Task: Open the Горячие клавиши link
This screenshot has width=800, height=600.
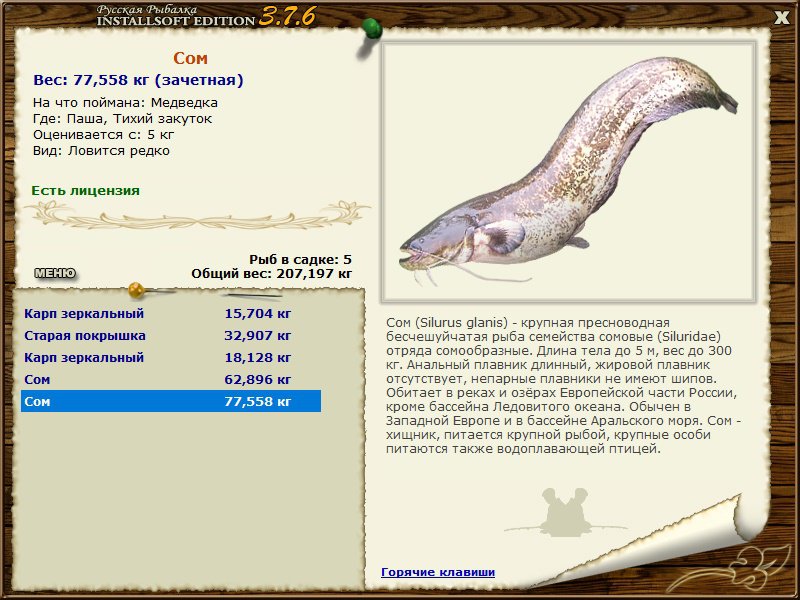Action: point(438,572)
